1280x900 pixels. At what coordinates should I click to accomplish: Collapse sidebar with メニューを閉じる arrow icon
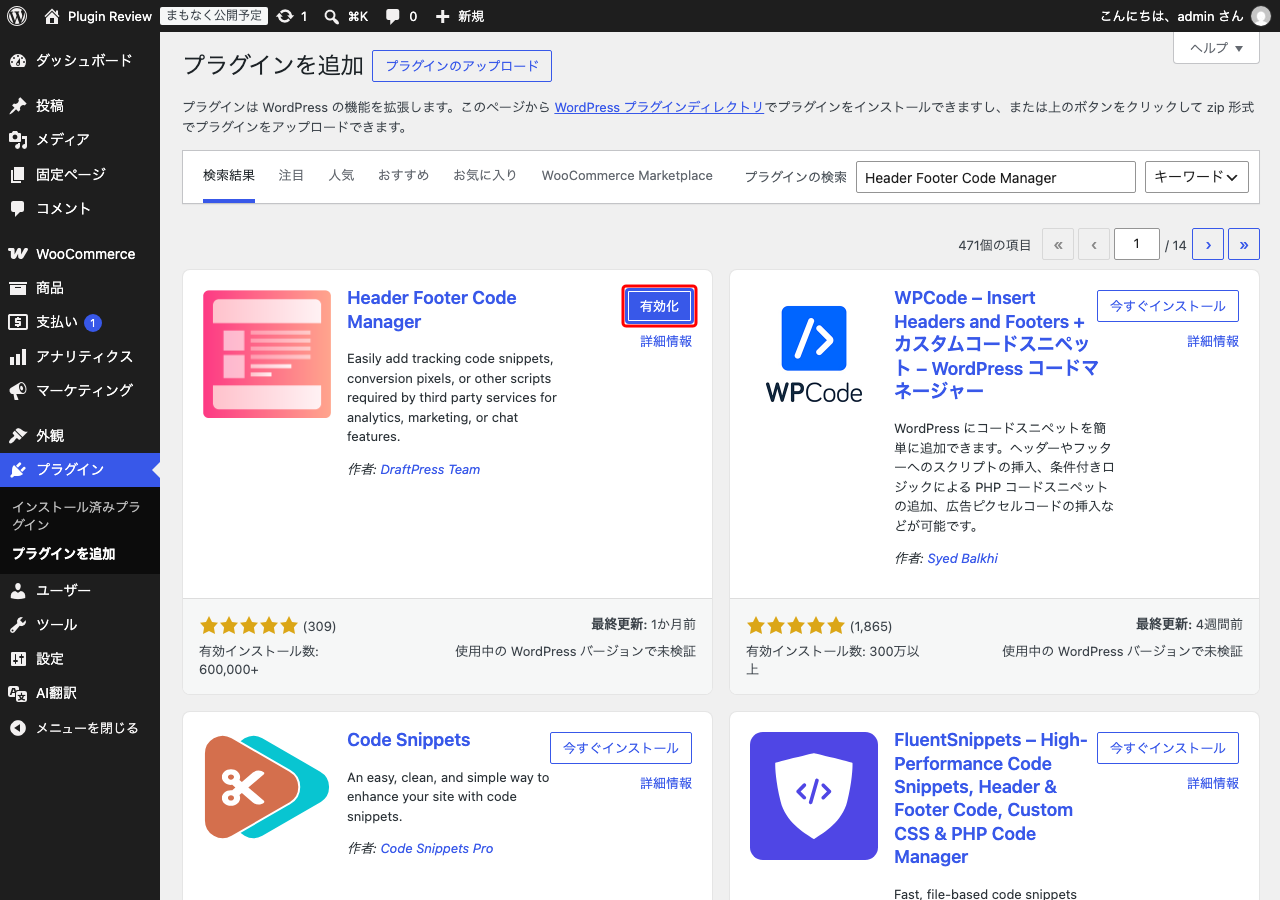tap(18, 728)
